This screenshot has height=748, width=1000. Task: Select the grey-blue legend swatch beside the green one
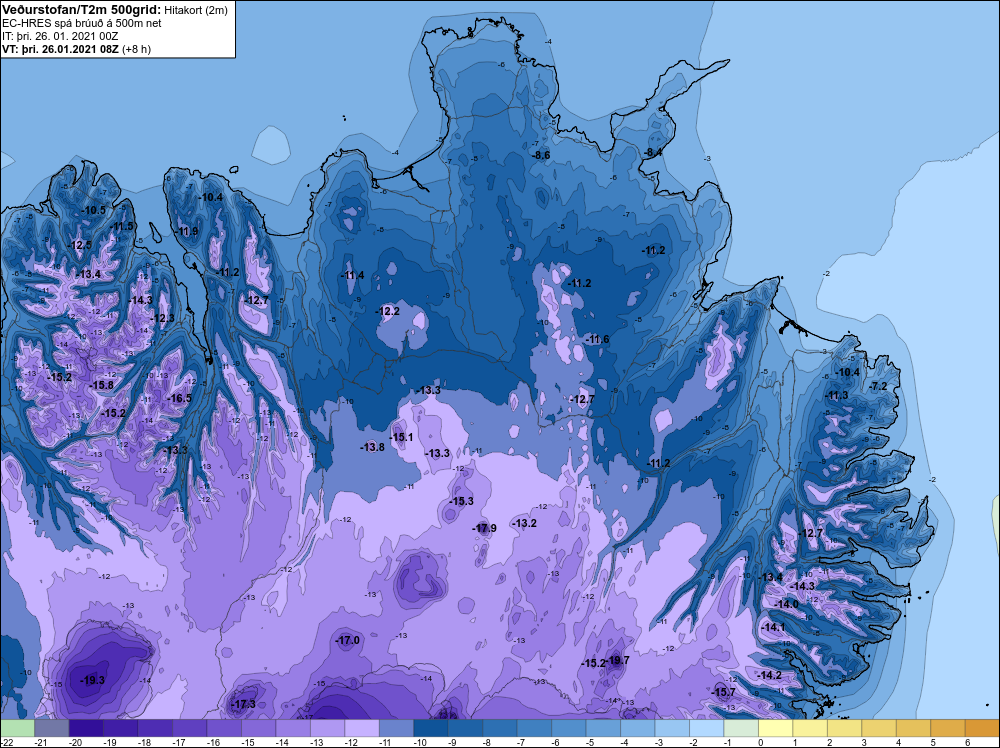[52, 728]
